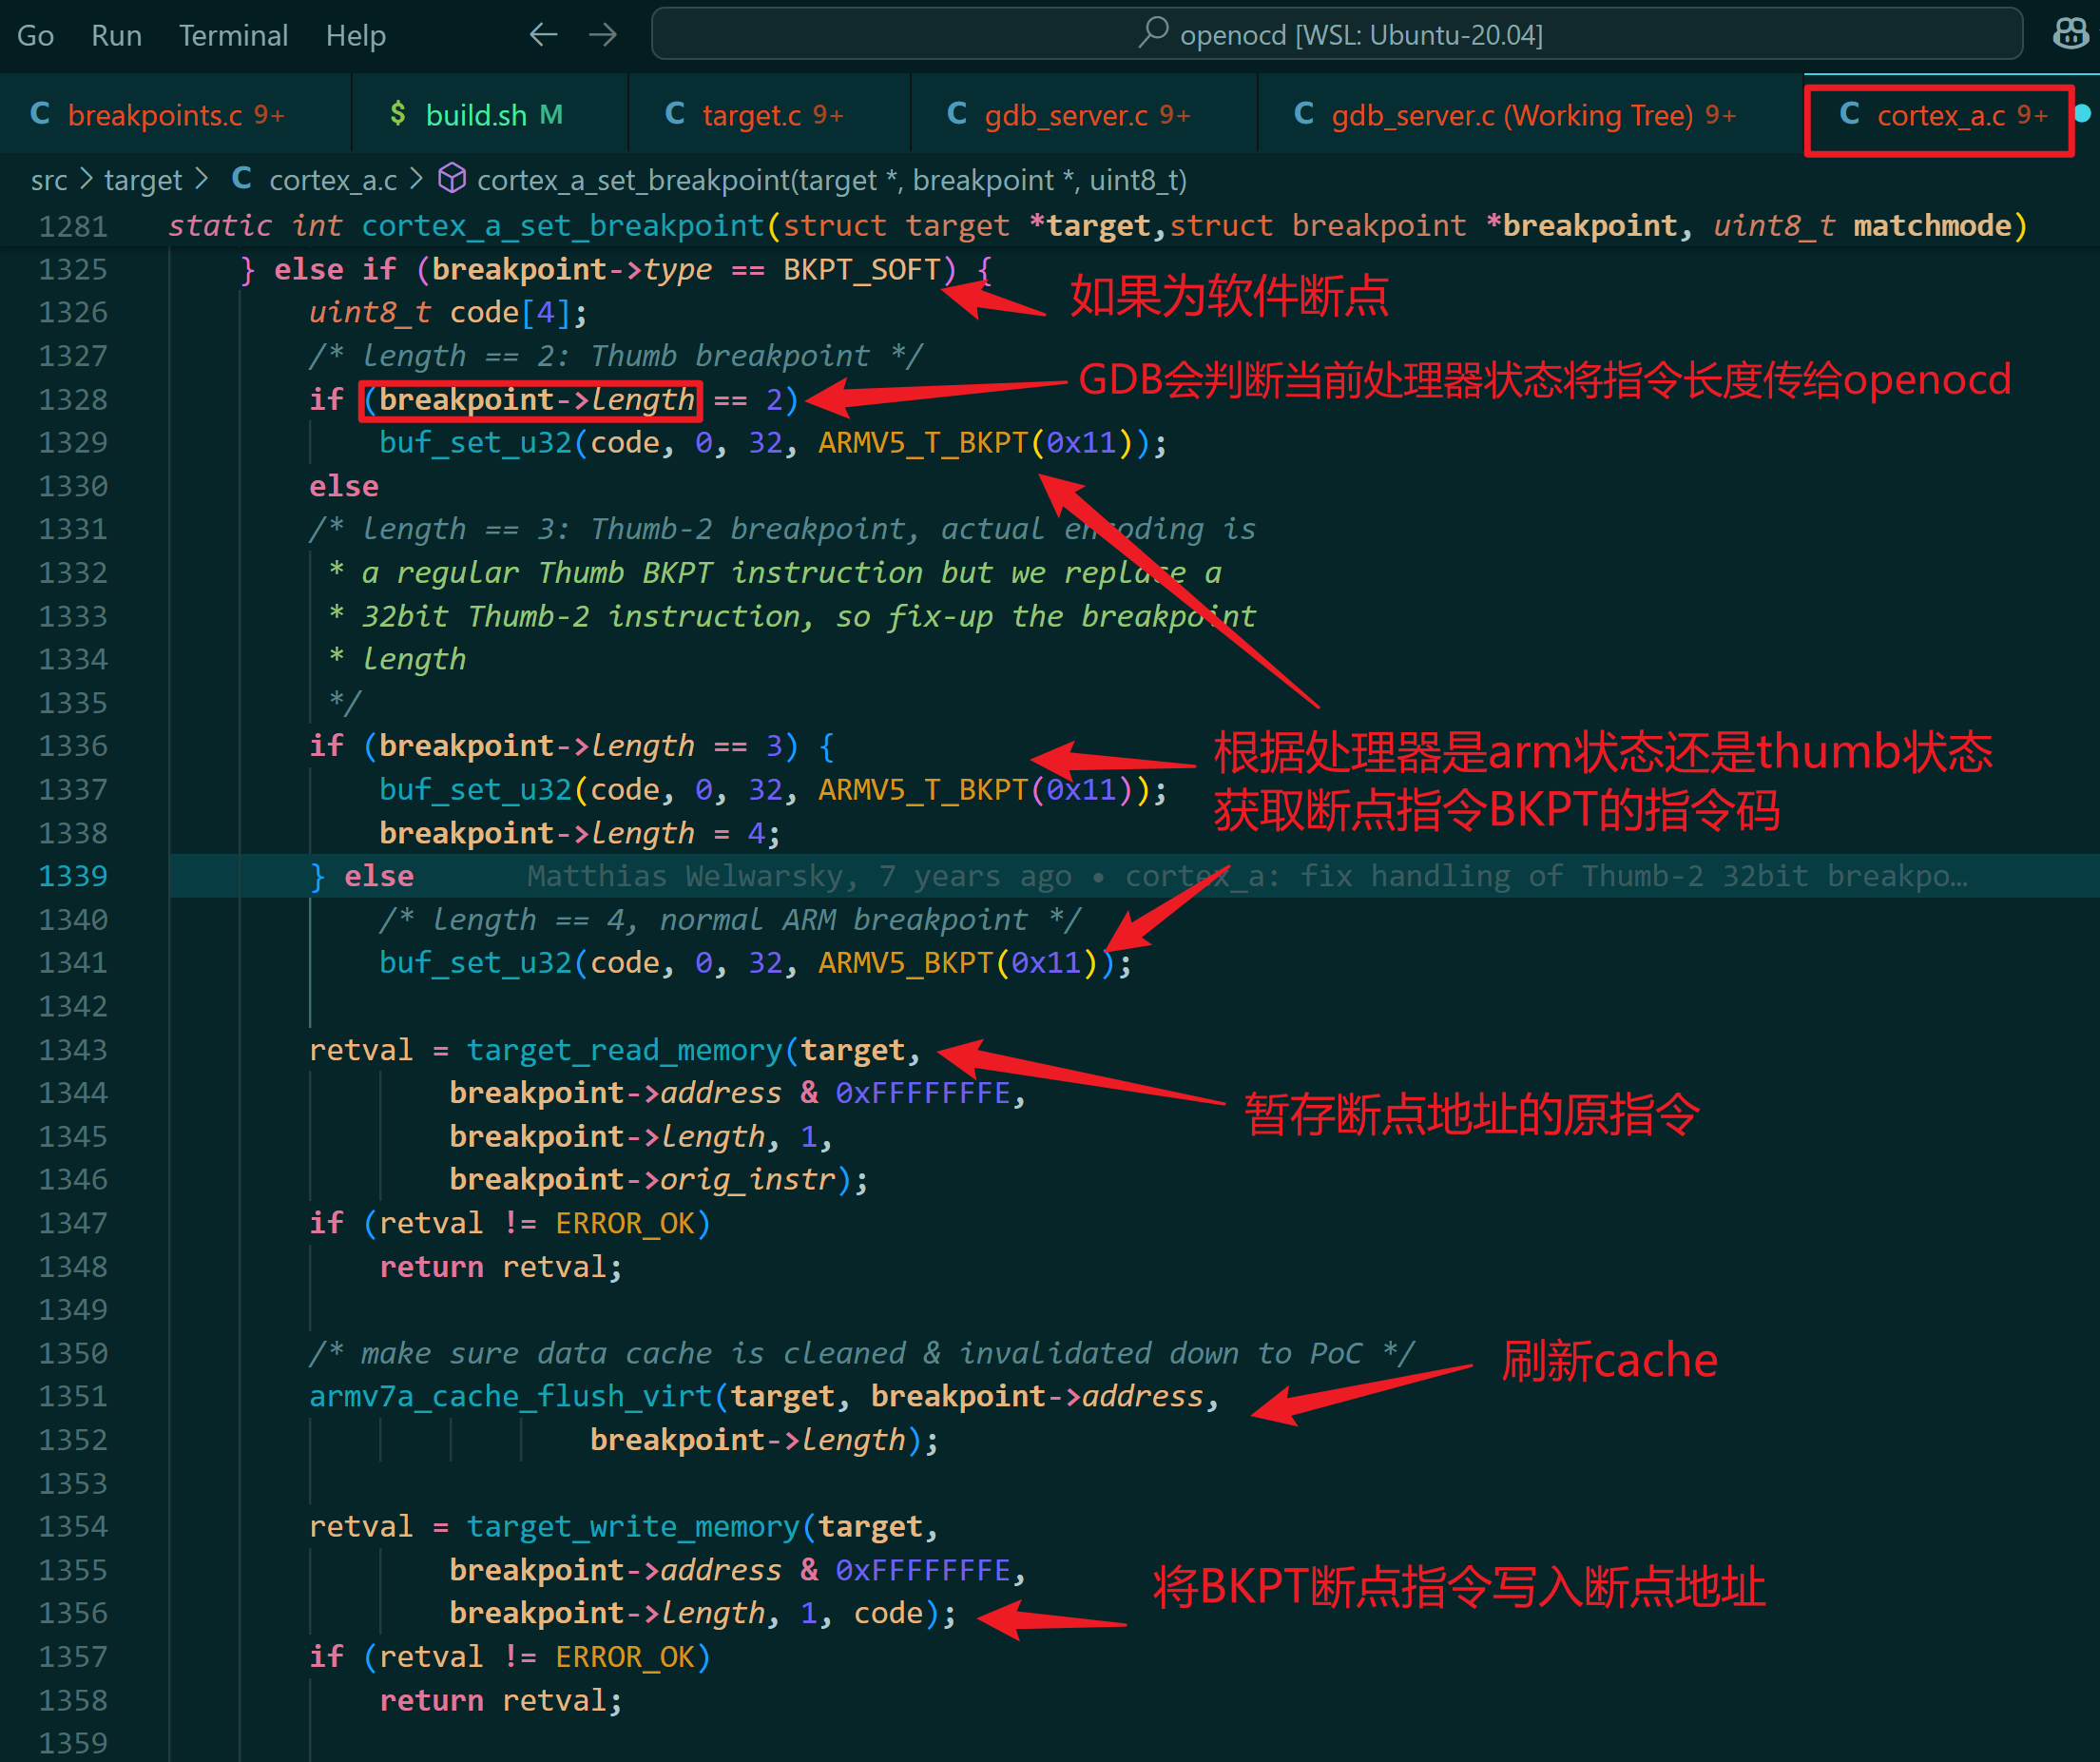Viewport: 2100px width, 1762px height.
Task: Open the Terminal menu
Action: click(x=233, y=34)
